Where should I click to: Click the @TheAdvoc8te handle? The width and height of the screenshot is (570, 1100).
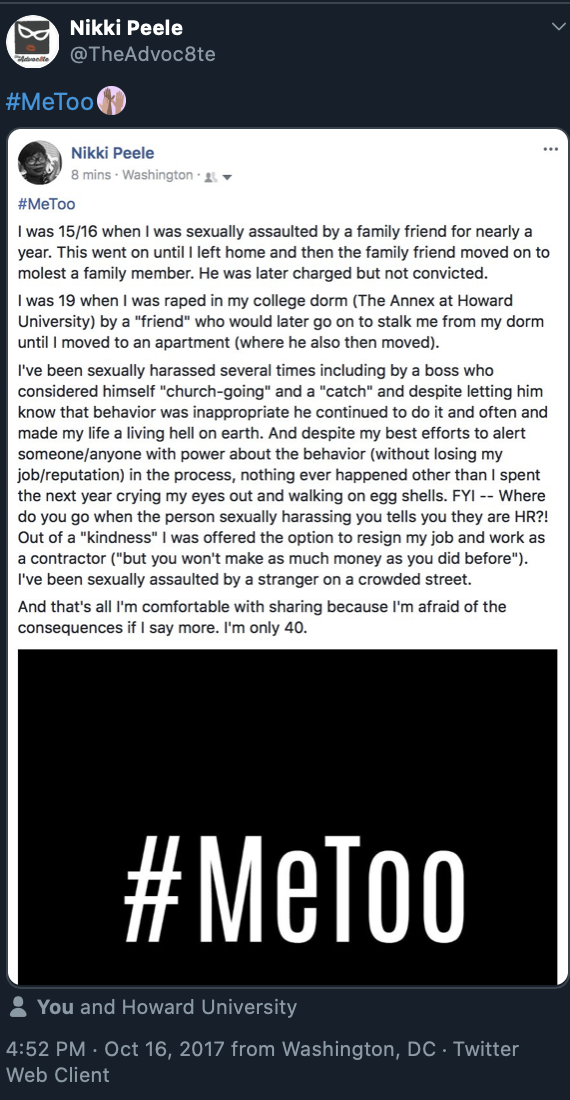[142, 54]
